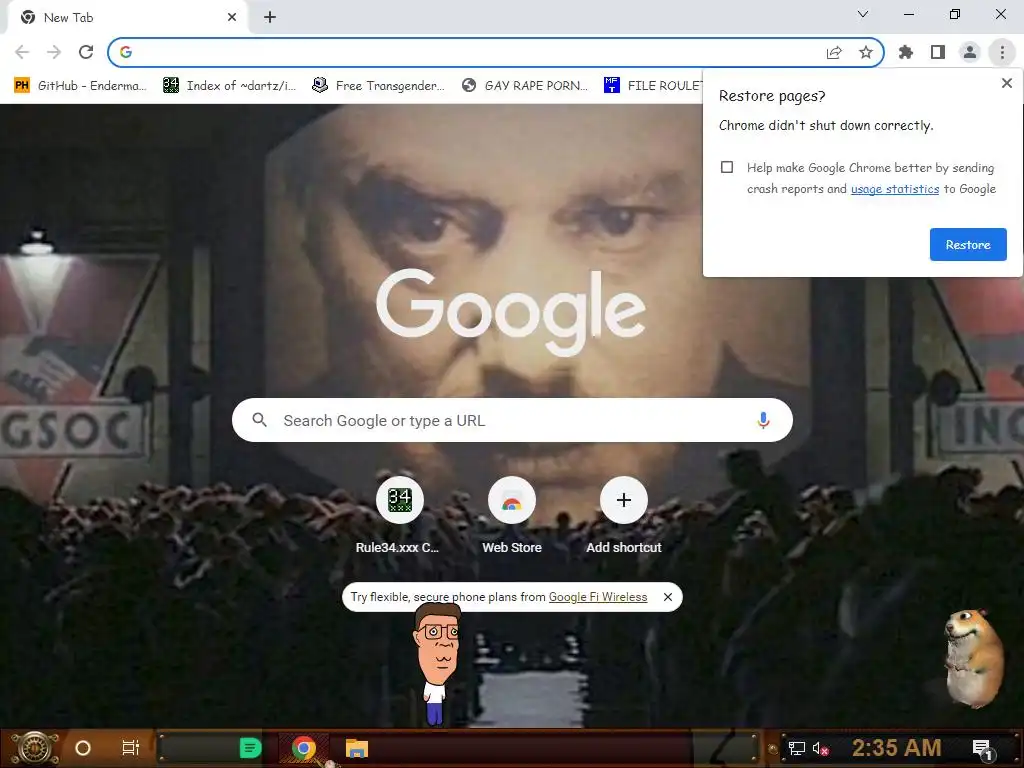The image size is (1024, 768).
Task: Close the New Tab tab
Action: tap(232, 18)
